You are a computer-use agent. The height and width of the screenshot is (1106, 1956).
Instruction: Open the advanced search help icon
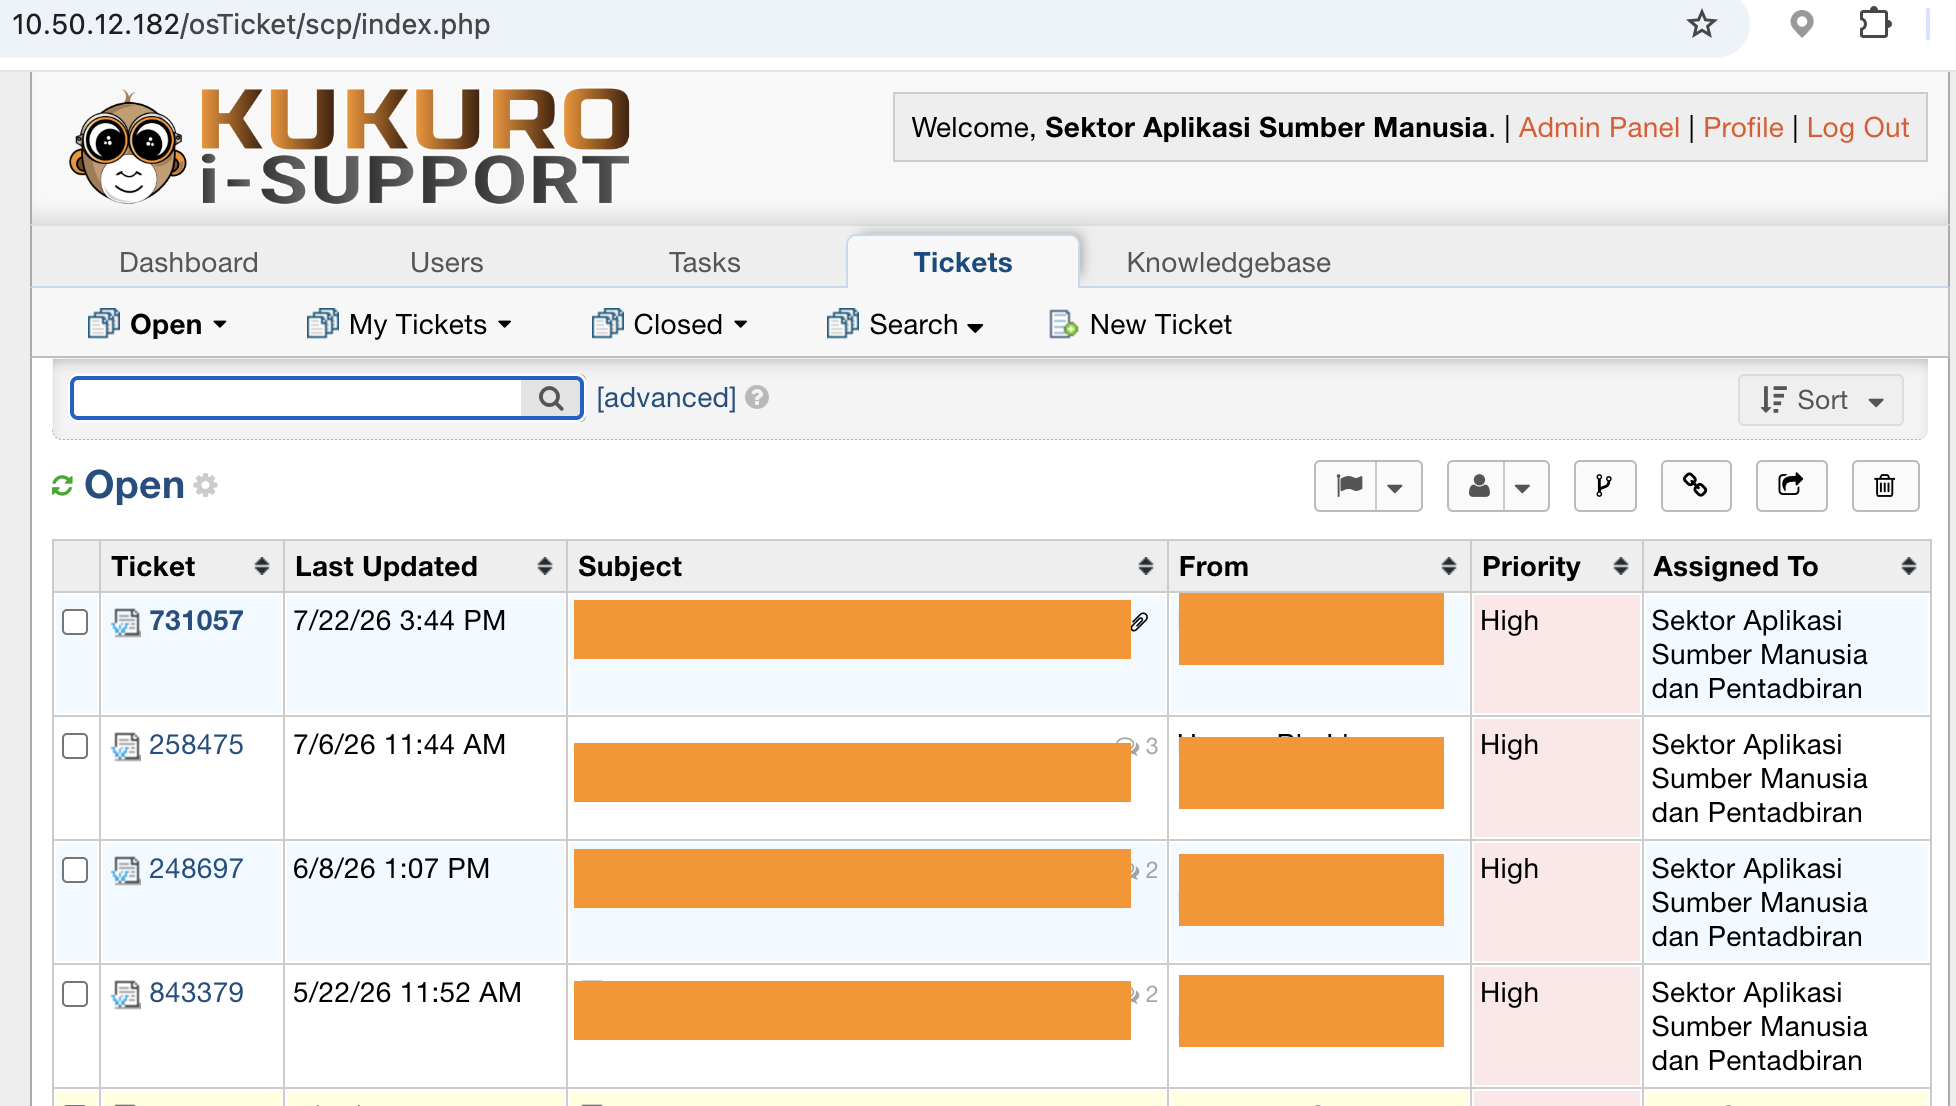[x=757, y=398]
